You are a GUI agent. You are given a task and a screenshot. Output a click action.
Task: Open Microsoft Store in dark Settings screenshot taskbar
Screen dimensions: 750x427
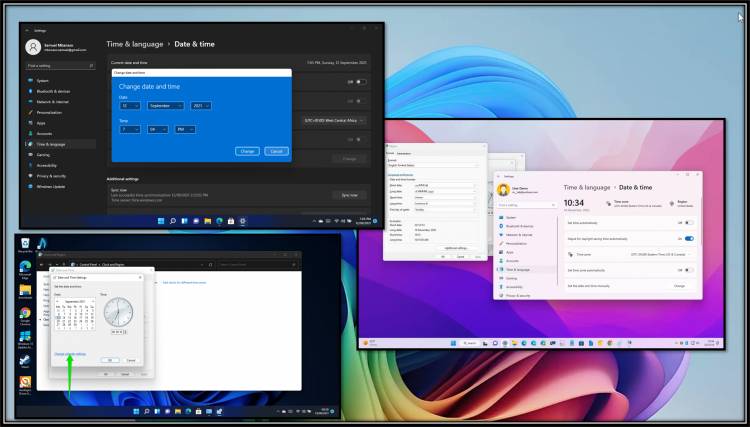[231, 221]
